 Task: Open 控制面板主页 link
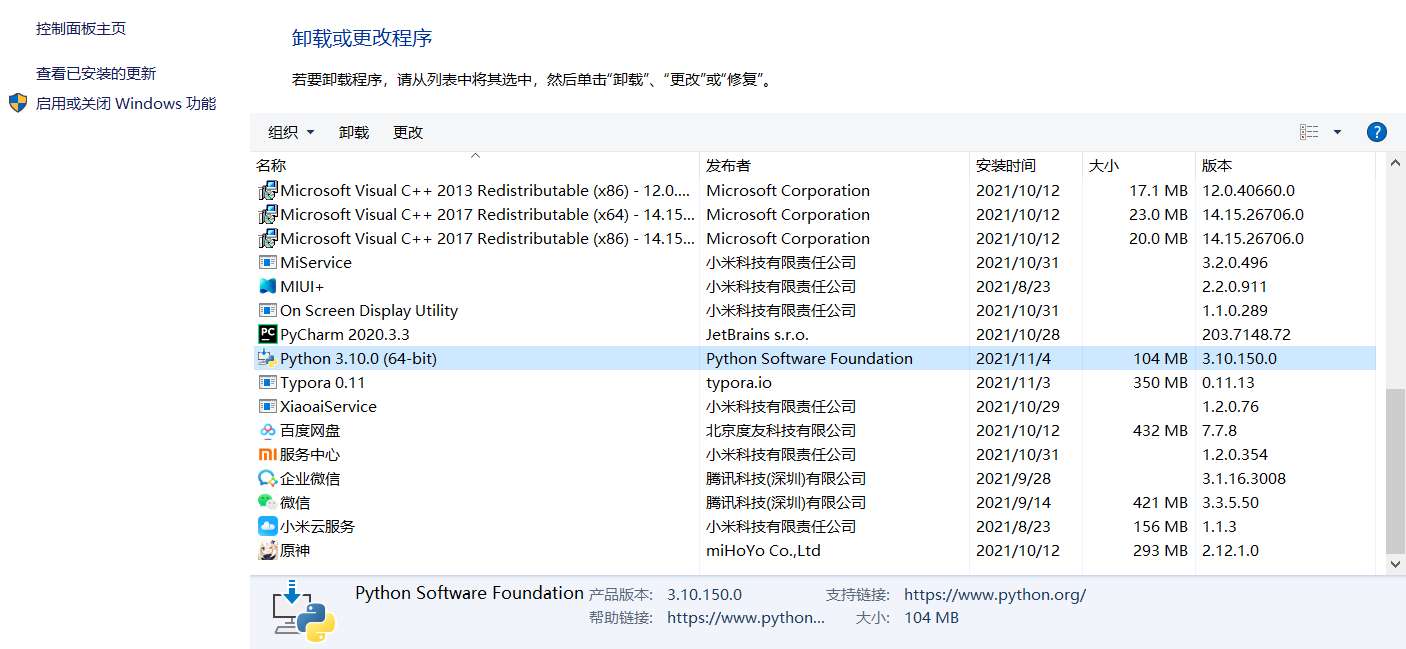[81, 29]
